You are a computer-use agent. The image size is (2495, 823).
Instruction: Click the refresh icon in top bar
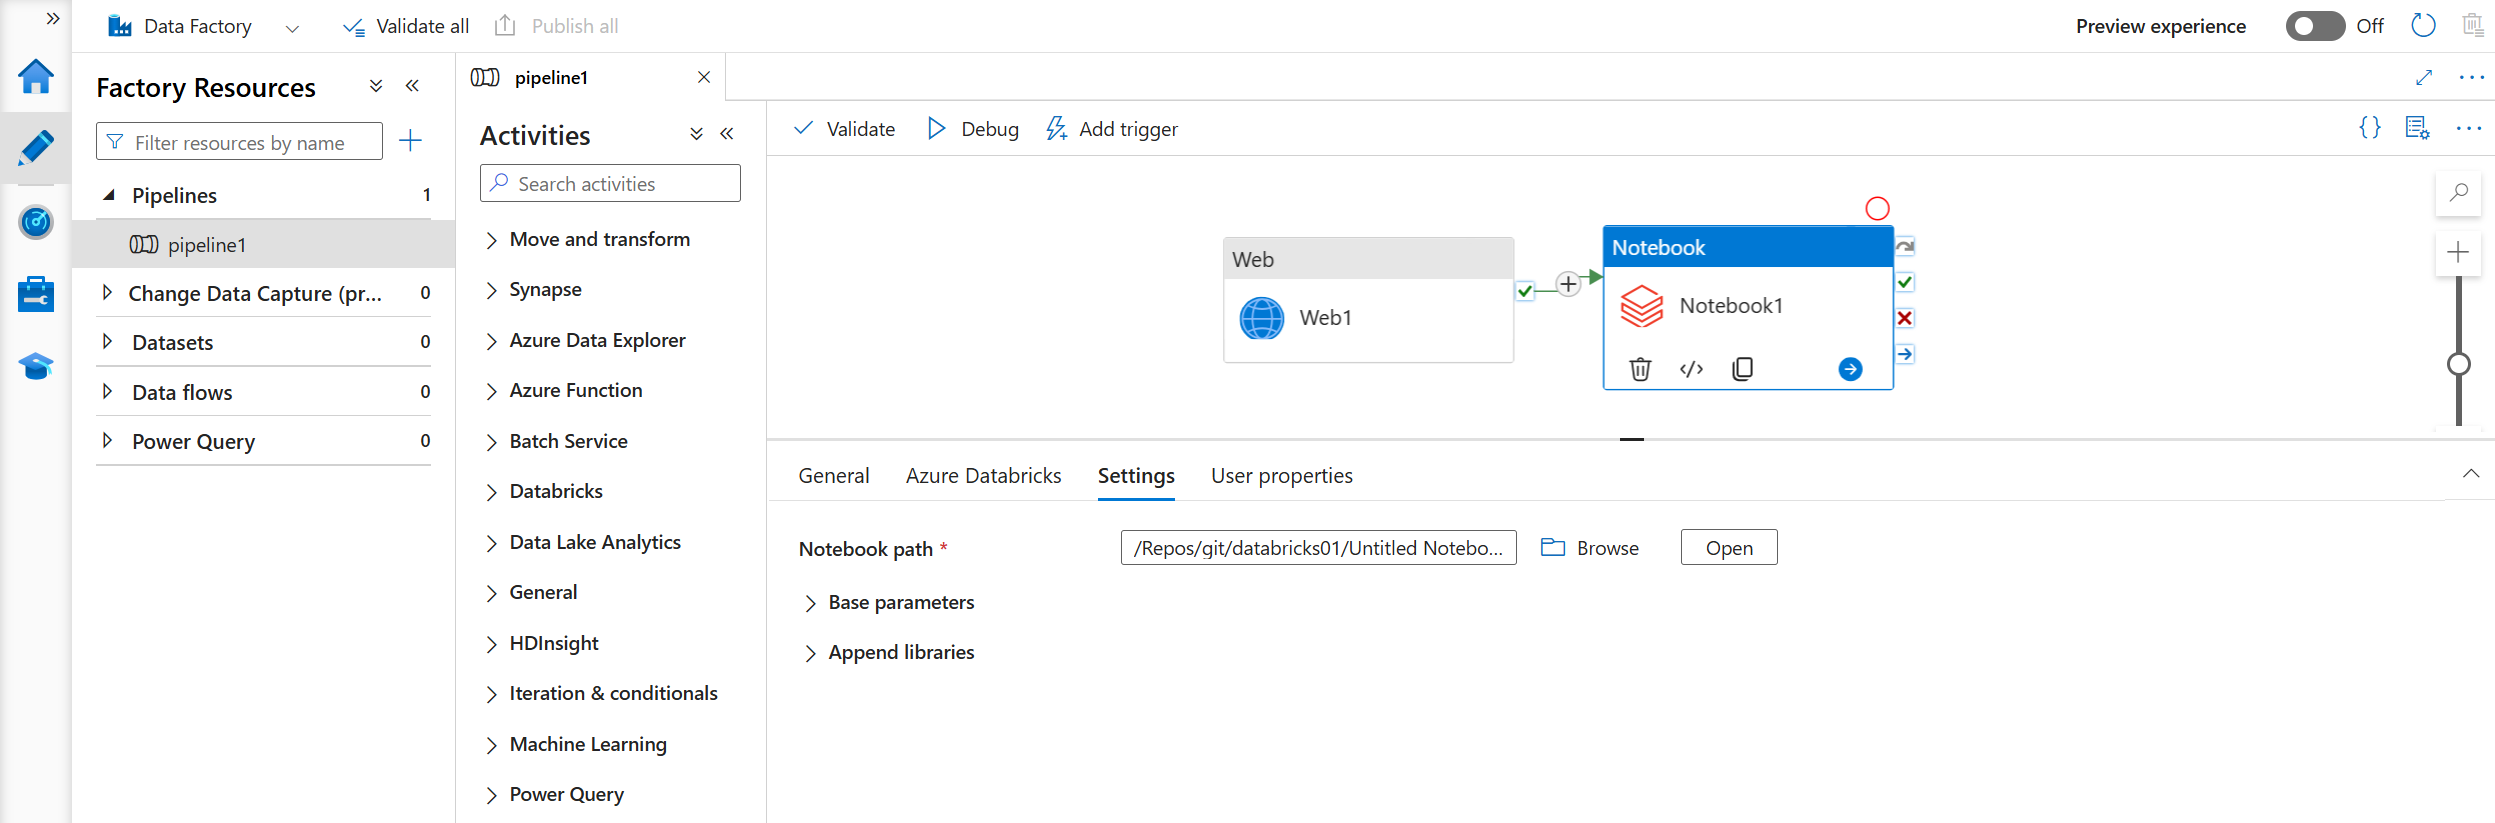click(2423, 26)
